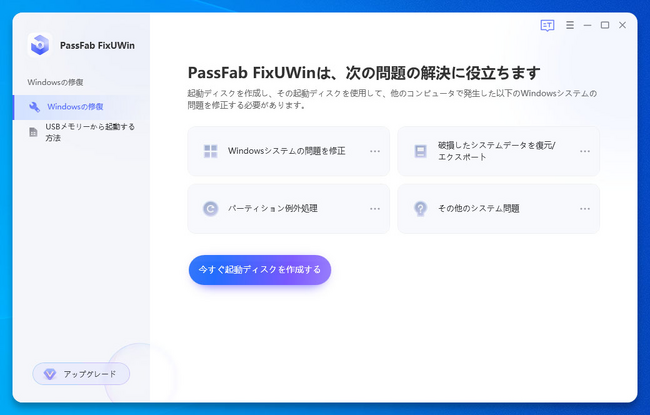Screen dimensions: 650x415
Task: Click 今すぐ起動ディスクを作成する button
Action: coord(259,269)
